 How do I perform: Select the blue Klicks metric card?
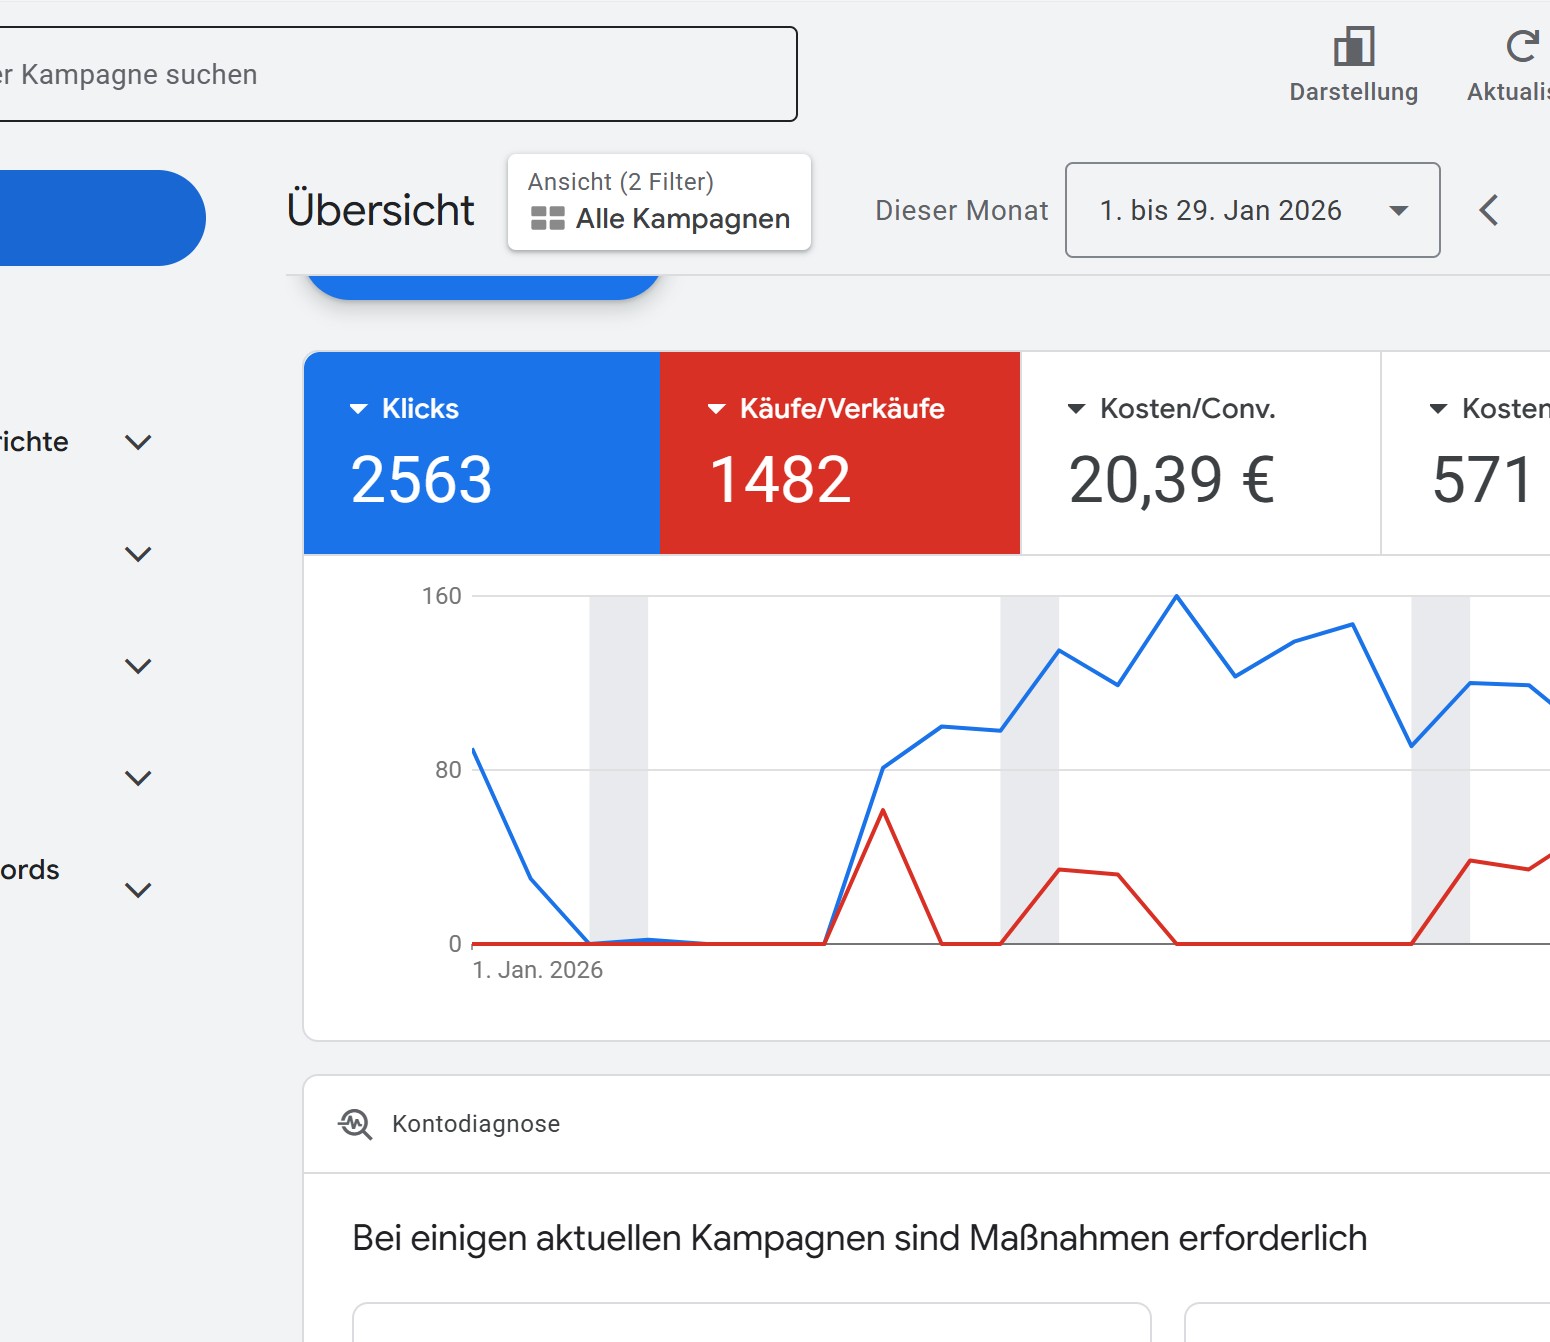(481, 453)
